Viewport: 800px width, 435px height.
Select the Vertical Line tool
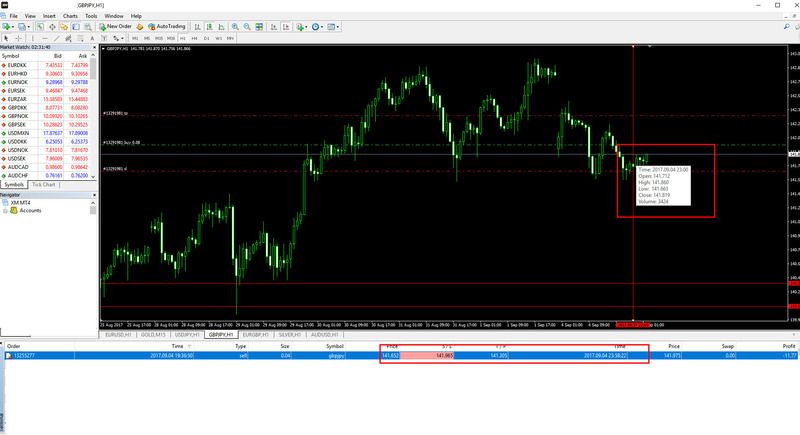[33, 38]
